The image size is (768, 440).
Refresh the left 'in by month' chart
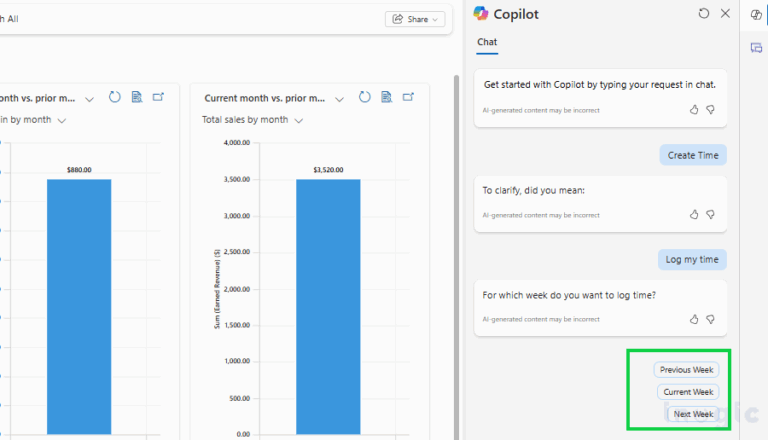[115, 97]
